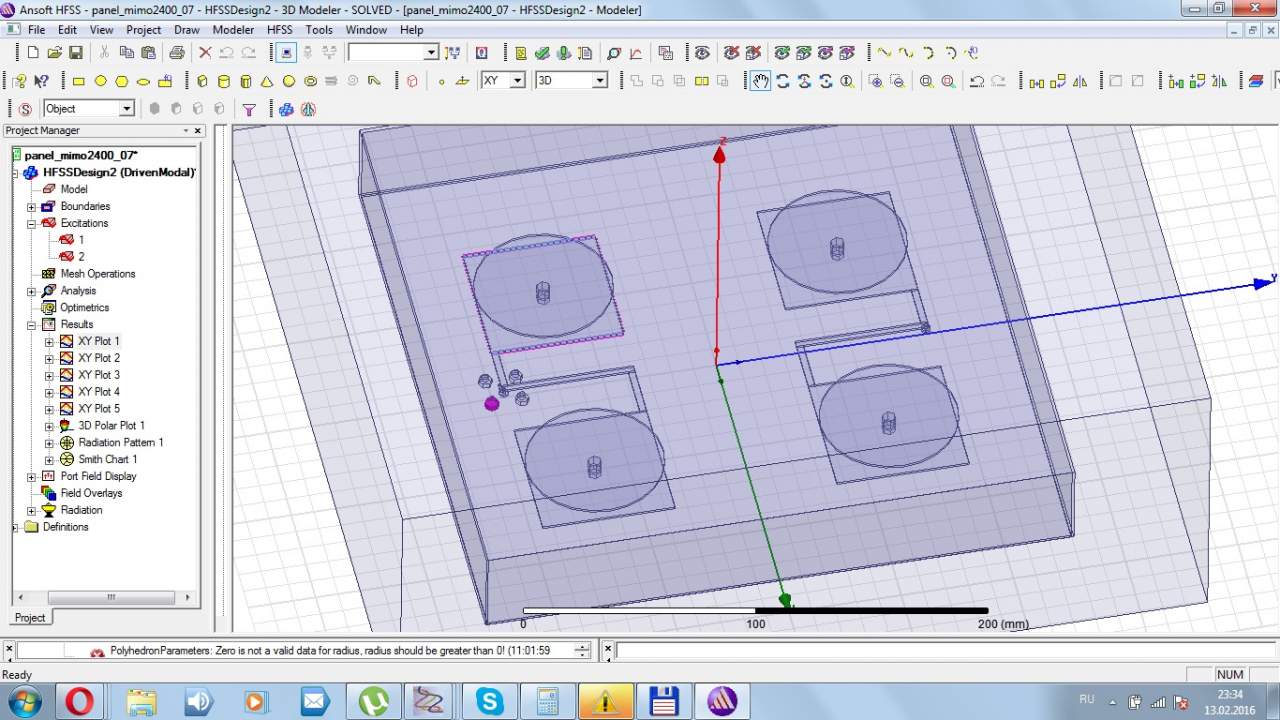Click the green checkmark Validate icon
The image size is (1280, 720).
click(x=542, y=53)
